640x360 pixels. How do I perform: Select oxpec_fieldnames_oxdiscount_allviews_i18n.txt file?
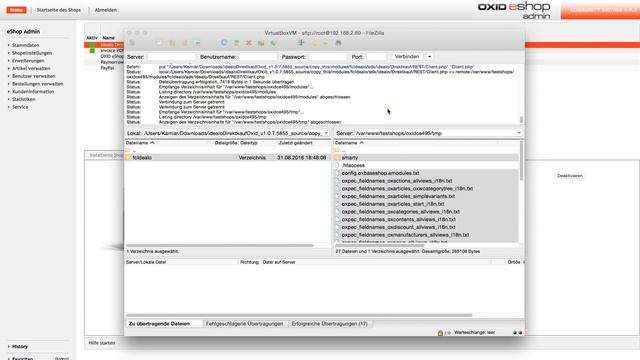click(x=398, y=227)
